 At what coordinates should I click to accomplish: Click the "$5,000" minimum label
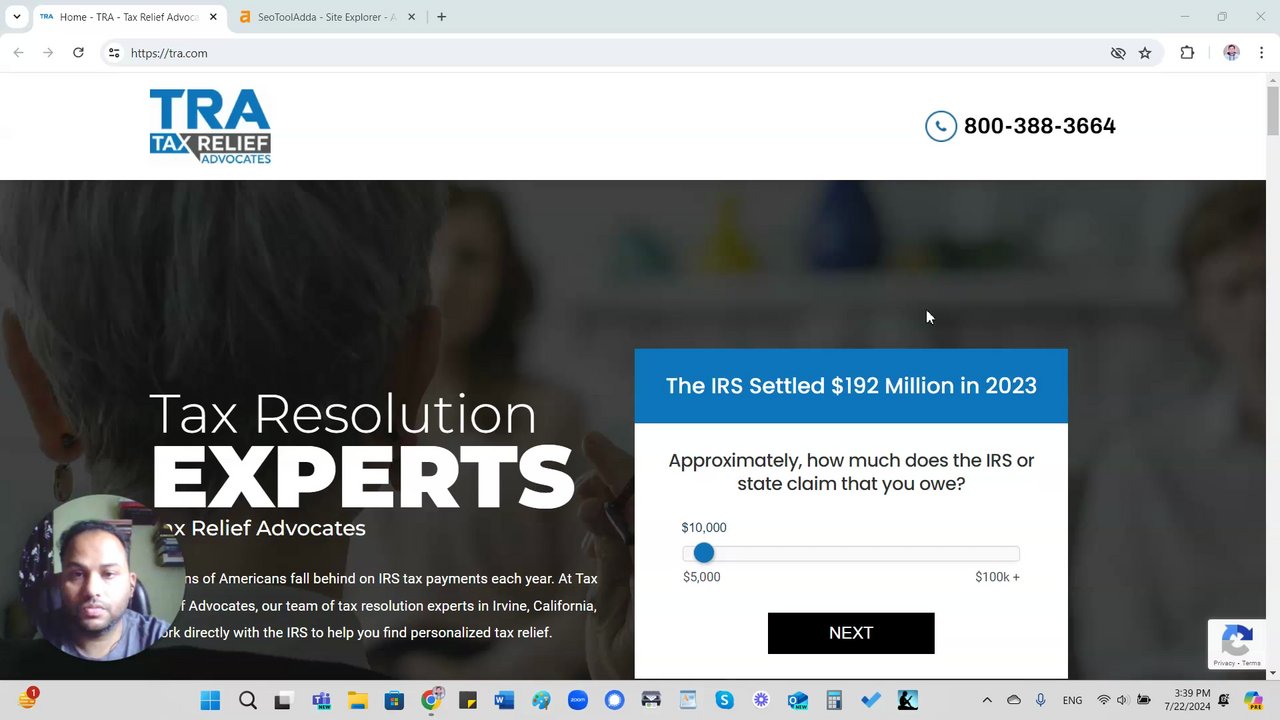701,577
